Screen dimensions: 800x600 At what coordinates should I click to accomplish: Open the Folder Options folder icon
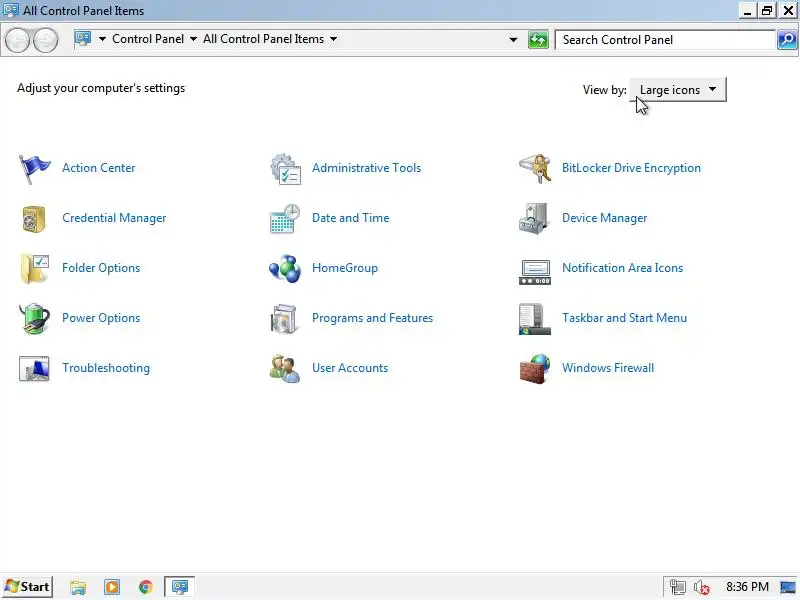(35, 268)
